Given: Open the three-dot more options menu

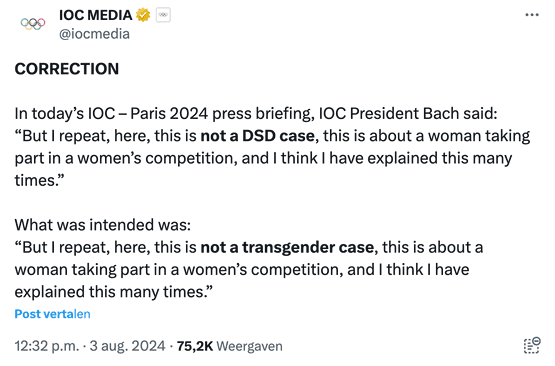Looking at the screenshot, I should point(532,15).
